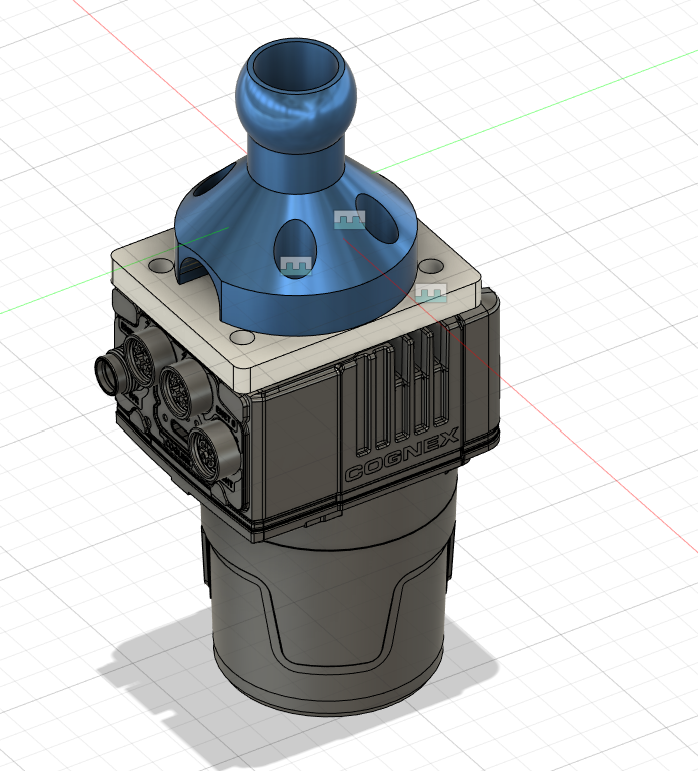Image resolution: width=698 pixels, height=771 pixels.
Task: Select the small protruding connector on far left
Action: coord(108,372)
